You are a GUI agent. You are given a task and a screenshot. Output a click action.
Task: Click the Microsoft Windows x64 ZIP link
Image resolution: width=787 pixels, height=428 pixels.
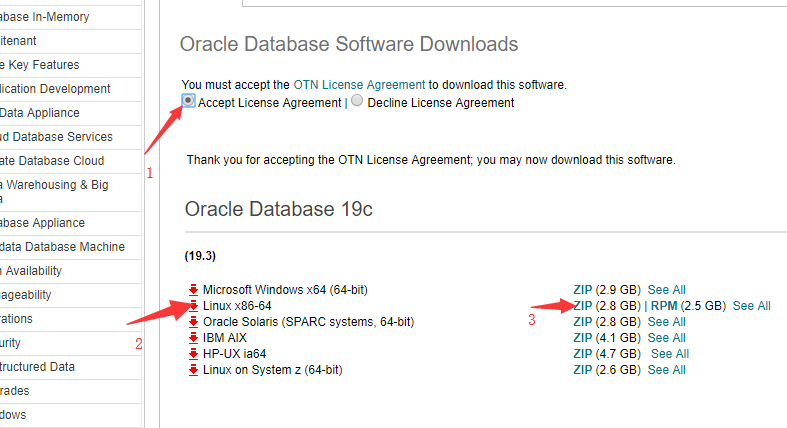coord(583,290)
